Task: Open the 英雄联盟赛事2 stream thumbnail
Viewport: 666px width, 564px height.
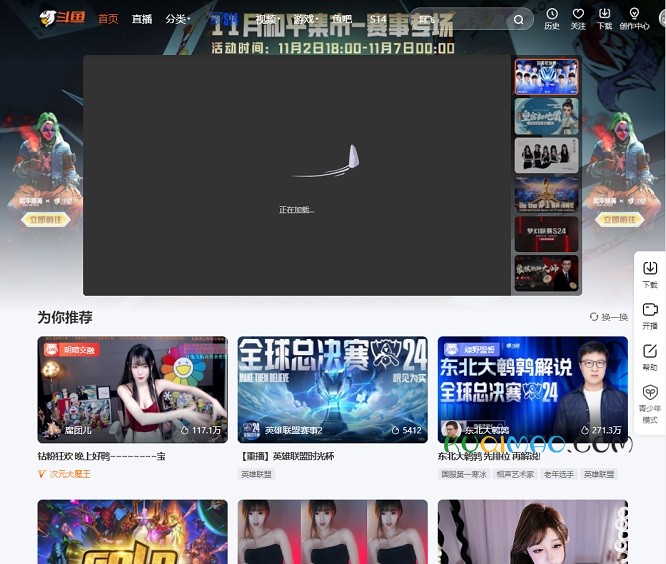Action: tap(333, 389)
